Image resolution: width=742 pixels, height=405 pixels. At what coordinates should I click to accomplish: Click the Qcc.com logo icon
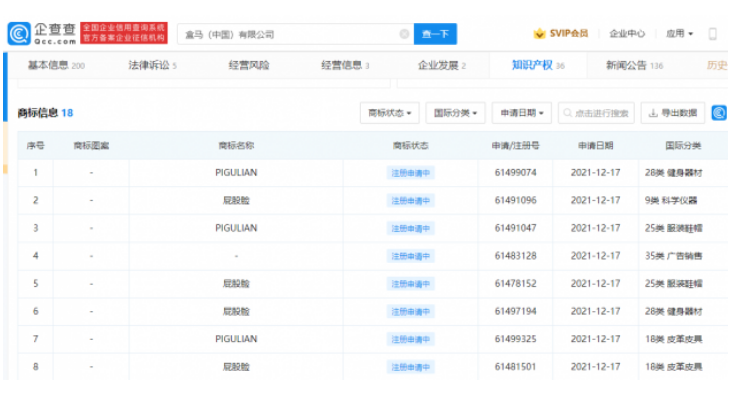tap(19, 34)
